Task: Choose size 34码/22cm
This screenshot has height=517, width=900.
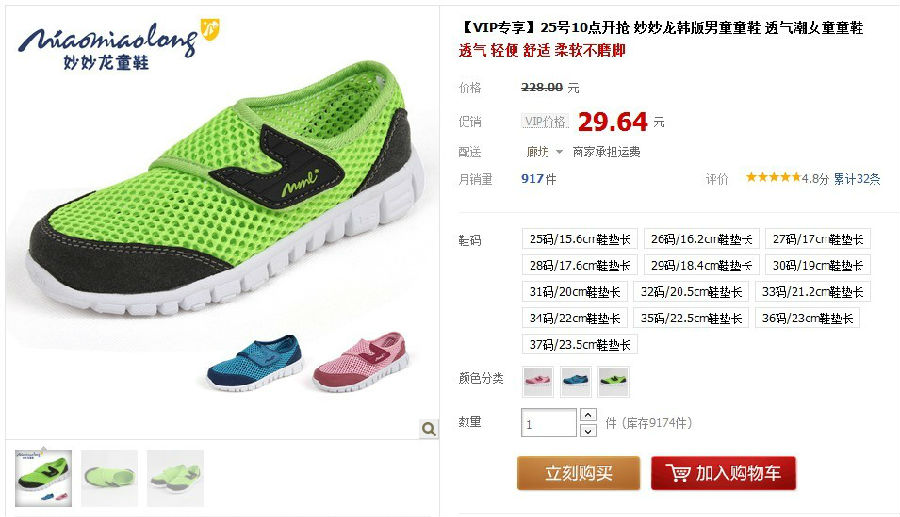Action: pyautogui.click(x=575, y=318)
